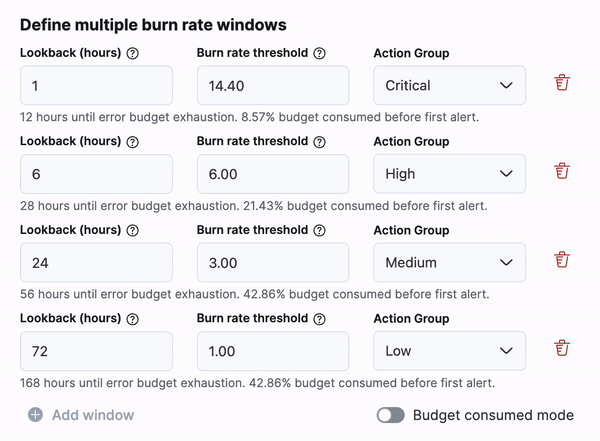Screen dimensions: 600x441
Task: Remove the Medium burn rate window
Action: (x=562, y=261)
